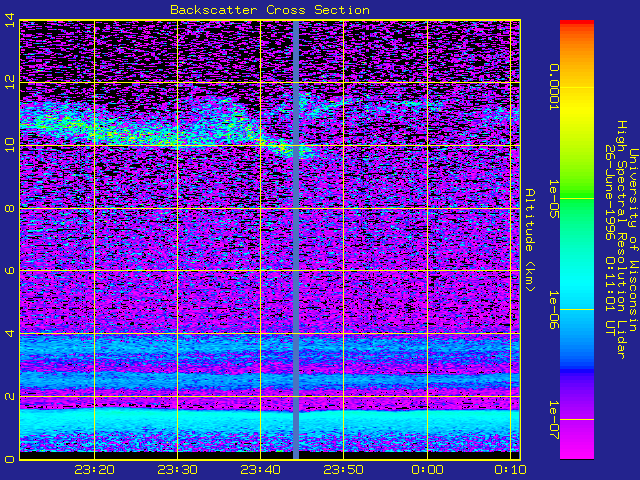Click the "High Spectral Resolution Lidar" text
The height and width of the screenshot is (480, 640).
click(x=621, y=240)
